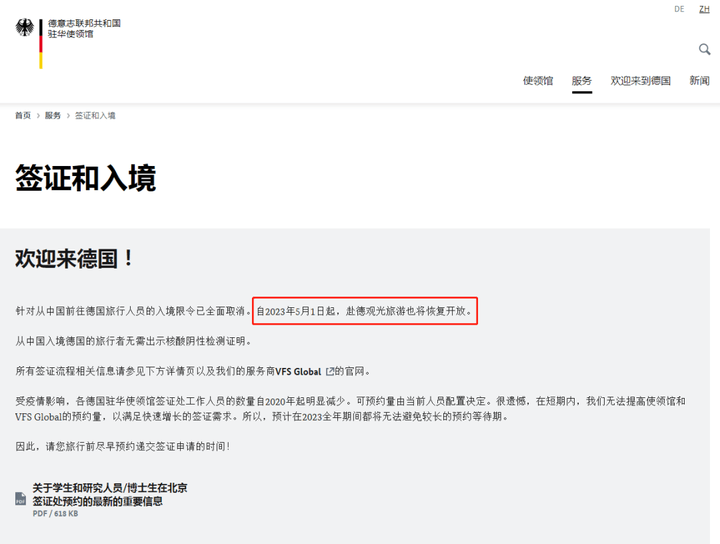Viewport: 720px width, 544px height.
Task: Open the 使领馆 navigation menu
Action: click(537, 81)
